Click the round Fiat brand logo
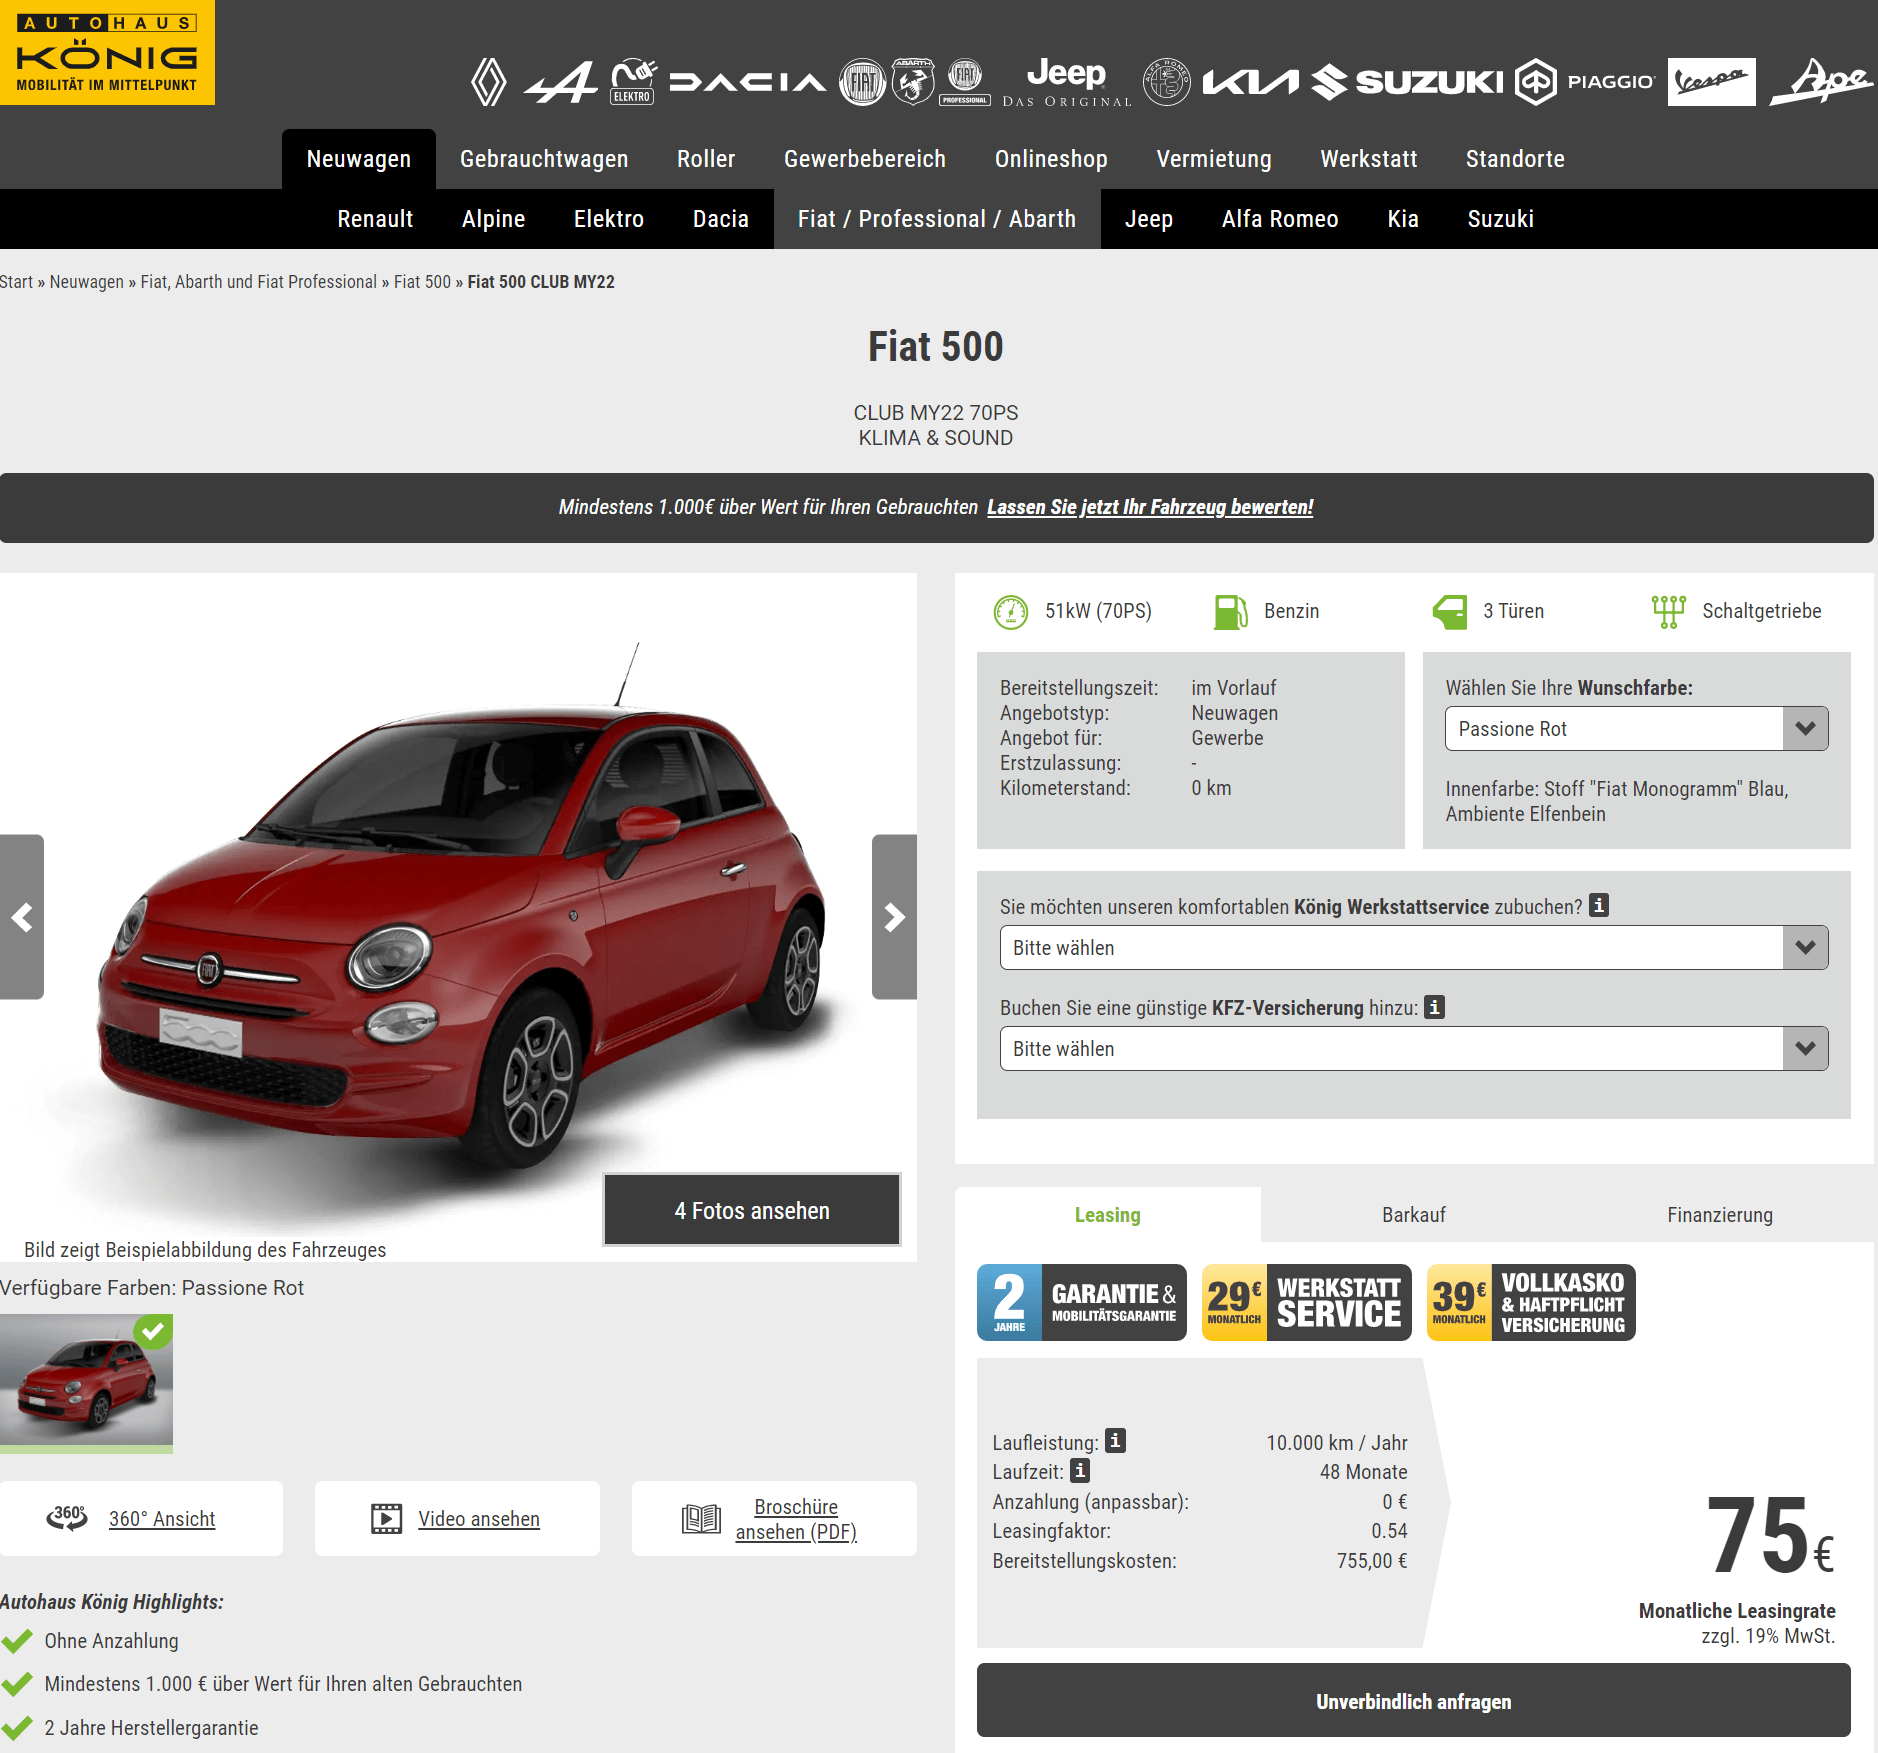 click(862, 81)
